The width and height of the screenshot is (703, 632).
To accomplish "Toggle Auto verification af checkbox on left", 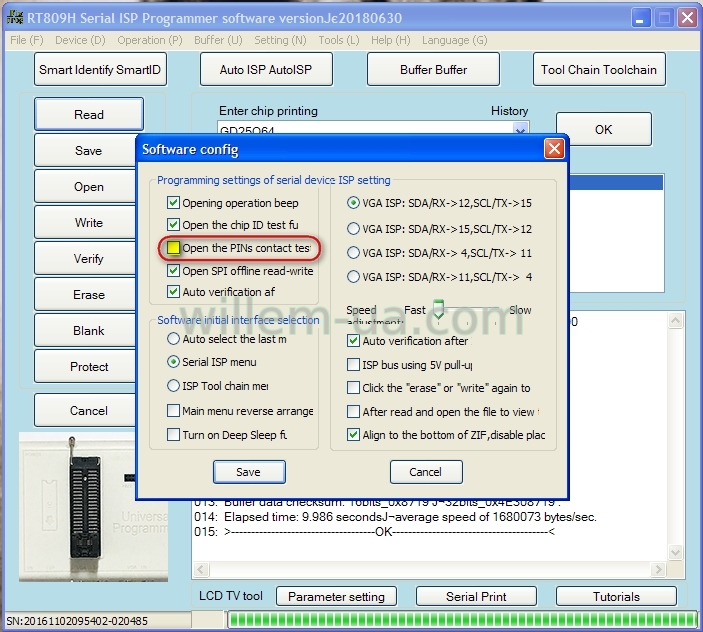I will click(x=173, y=292).
